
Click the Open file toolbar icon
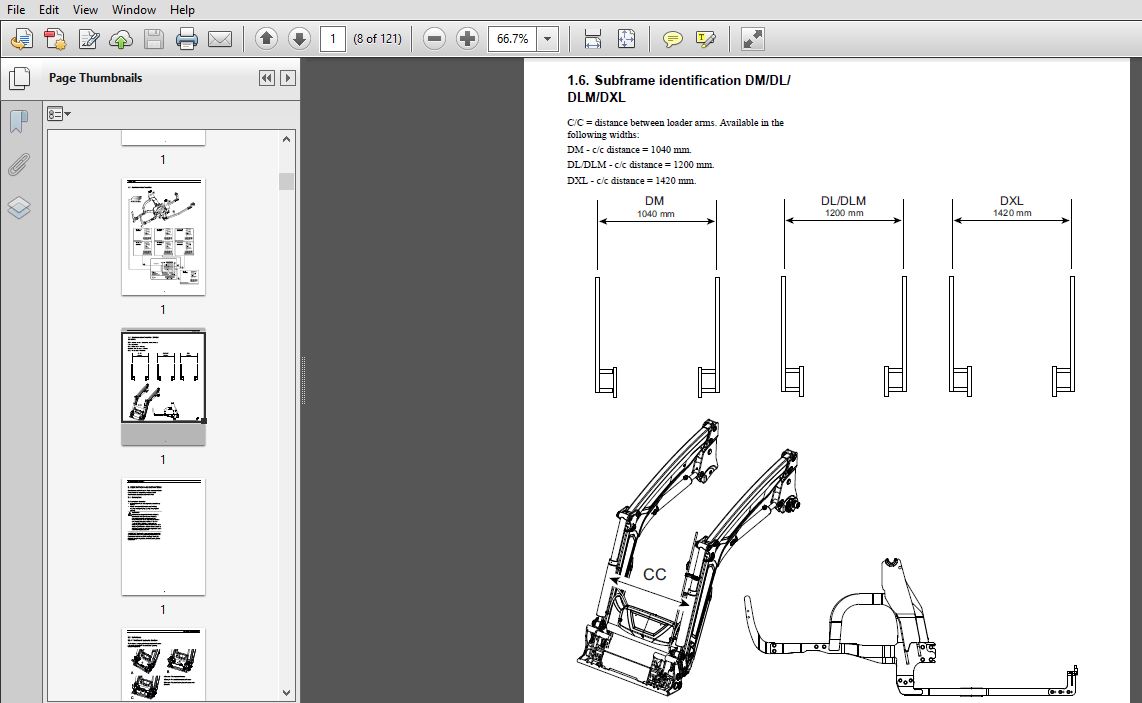[x=22, y=39]
